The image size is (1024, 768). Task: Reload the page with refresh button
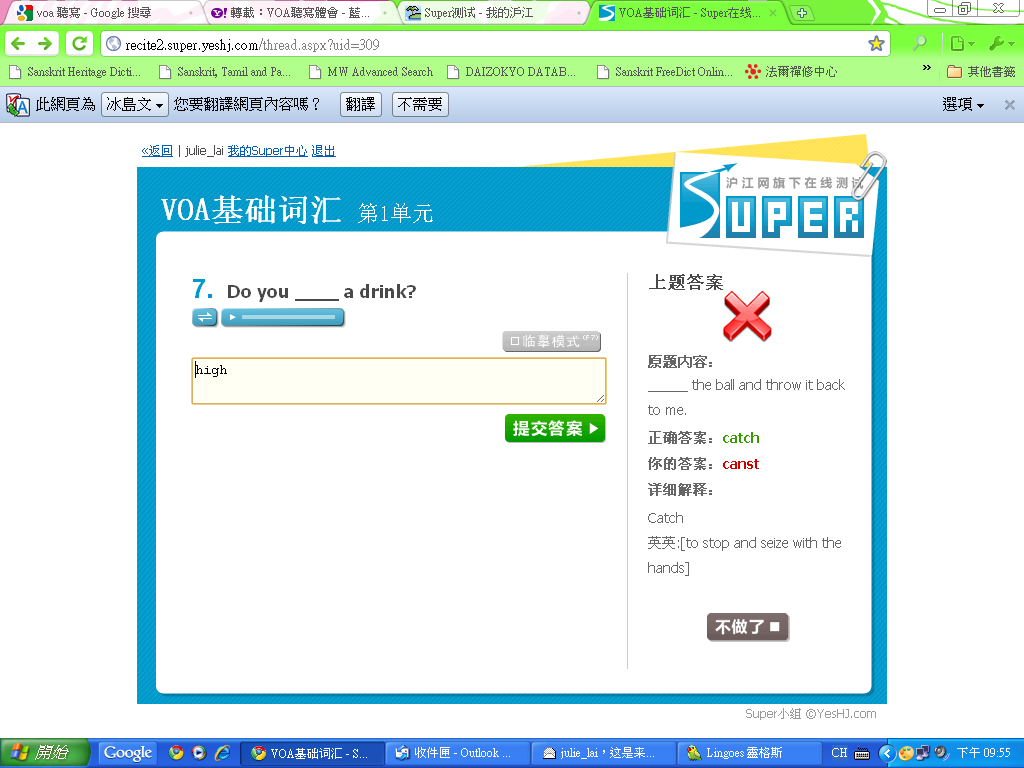[78, 44]
